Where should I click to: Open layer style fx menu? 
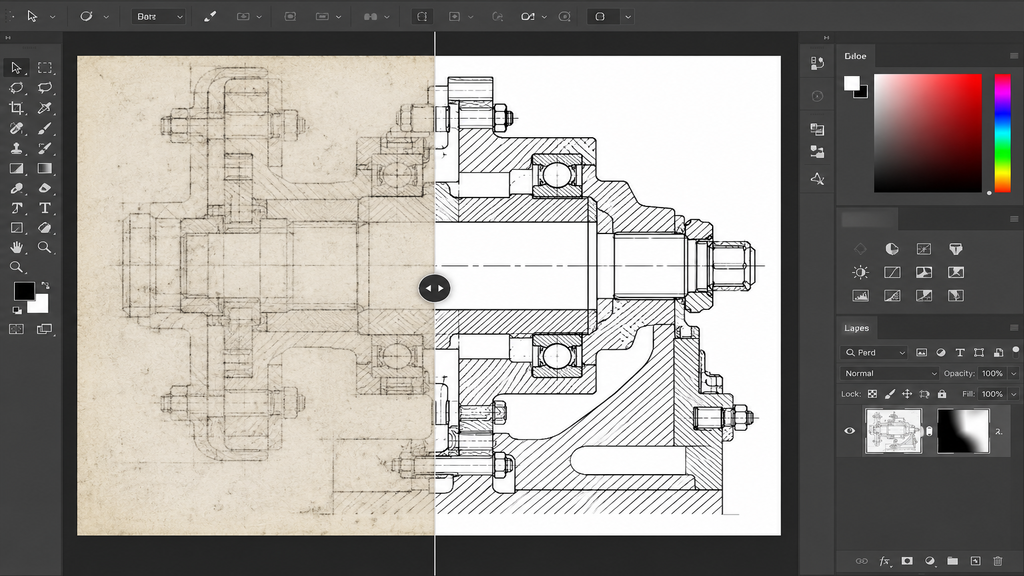coord(884,561)
